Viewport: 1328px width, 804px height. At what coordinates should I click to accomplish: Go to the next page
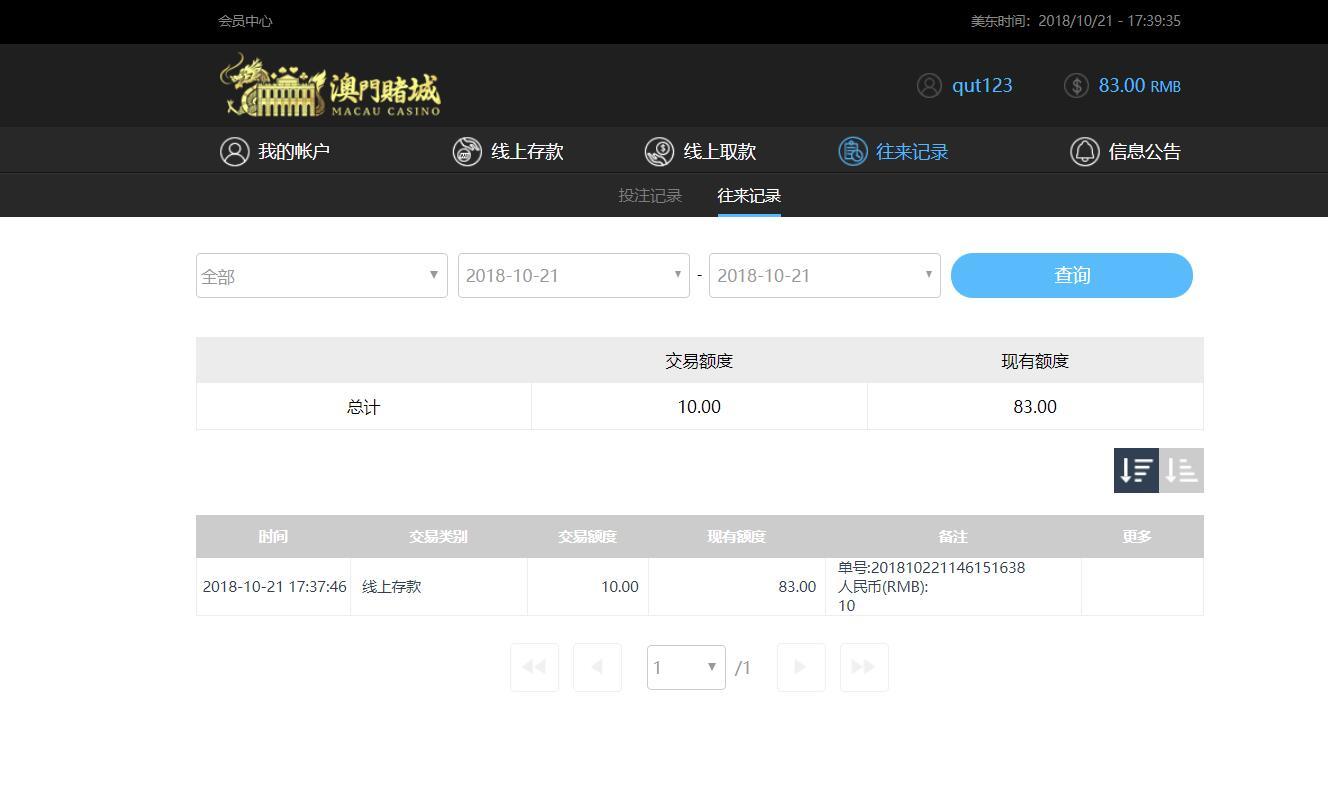801,667
